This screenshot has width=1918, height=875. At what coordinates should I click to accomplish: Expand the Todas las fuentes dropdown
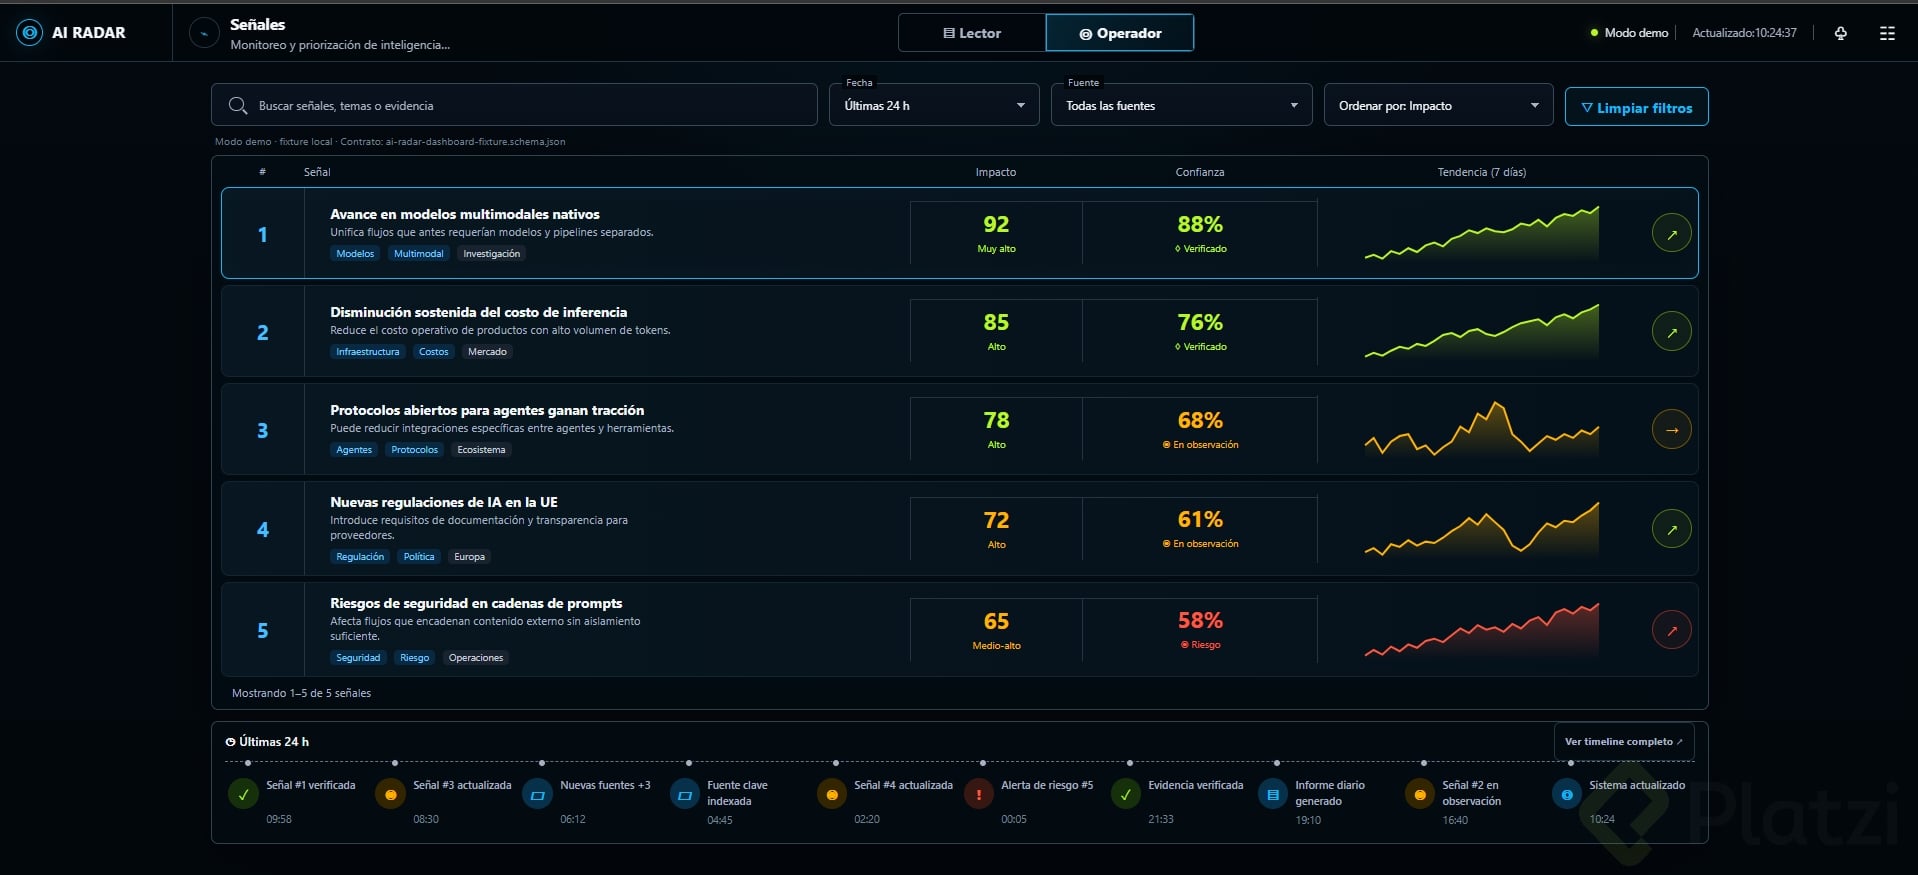click(1181, 105)
